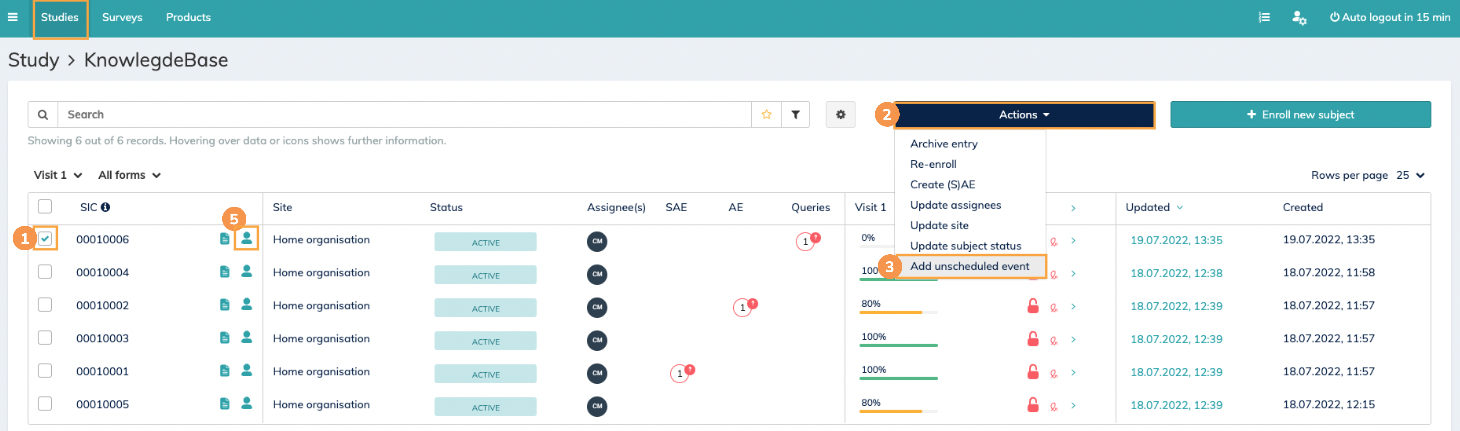Check the checkbox for subject 00010005
This screenshot has width=1460, height=431.
pos(45,403)
